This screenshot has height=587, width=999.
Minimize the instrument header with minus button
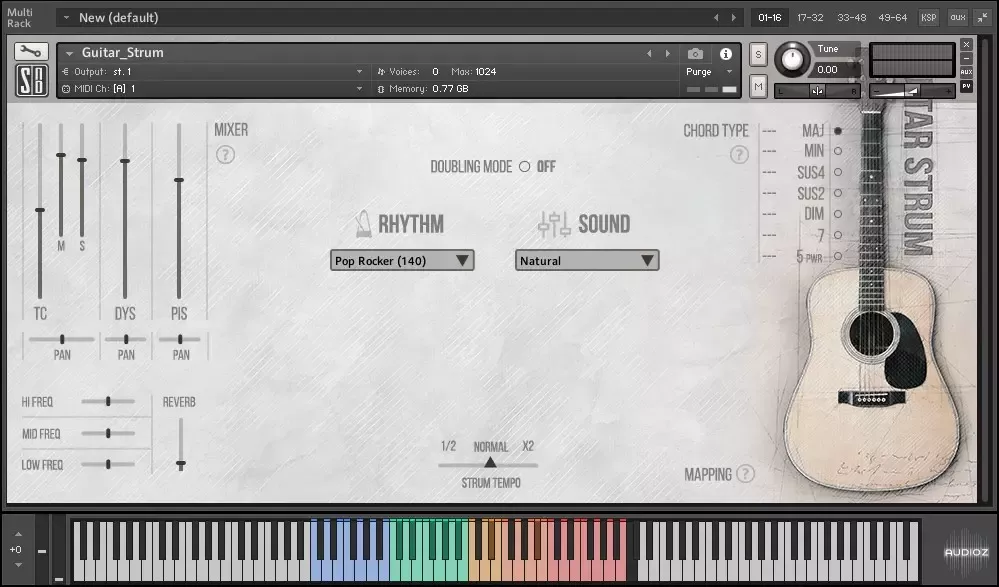point(967,59)
